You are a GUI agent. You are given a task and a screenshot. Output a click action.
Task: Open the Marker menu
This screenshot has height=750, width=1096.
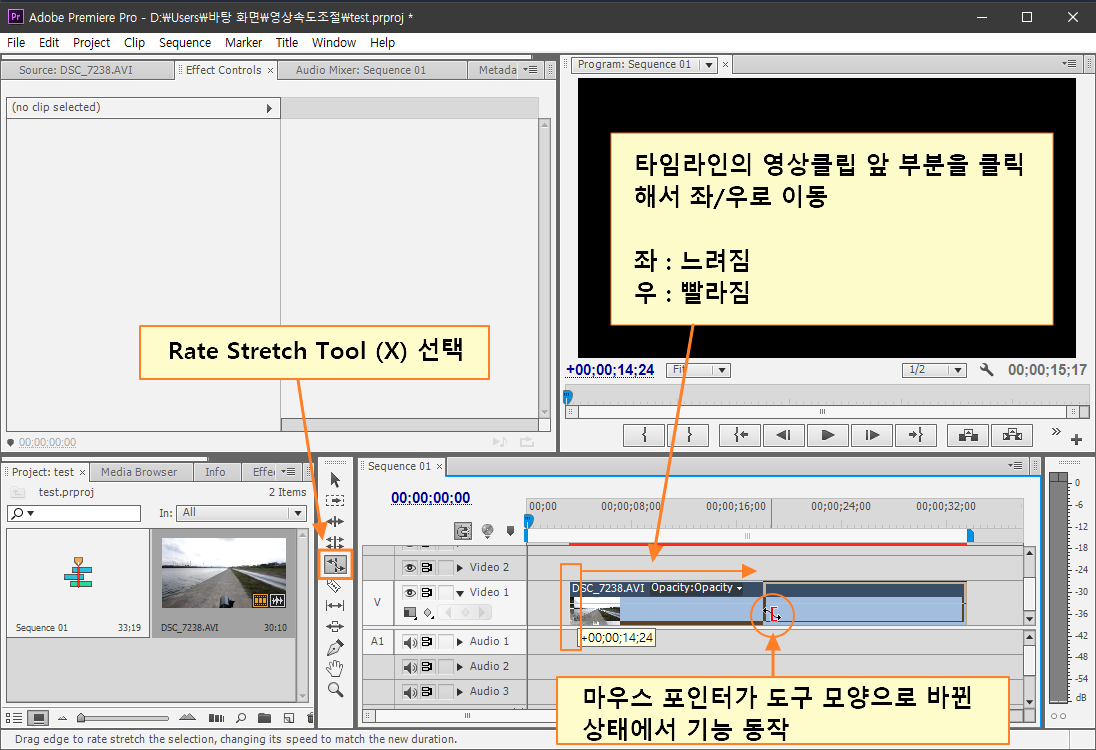(x=243, y=43)
